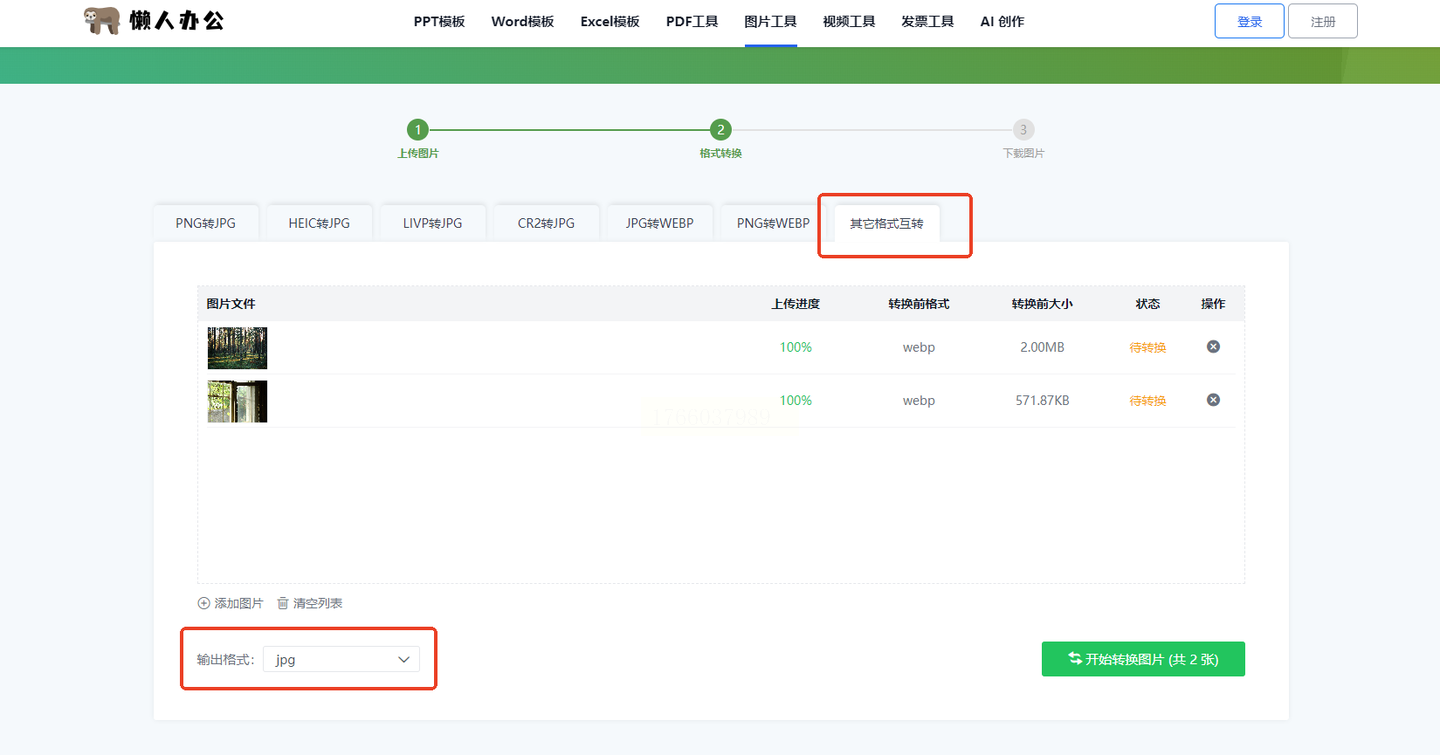Click the 图片文件 column header
The width and height of the screenshot is (1440, 755).
click(231, 304)
